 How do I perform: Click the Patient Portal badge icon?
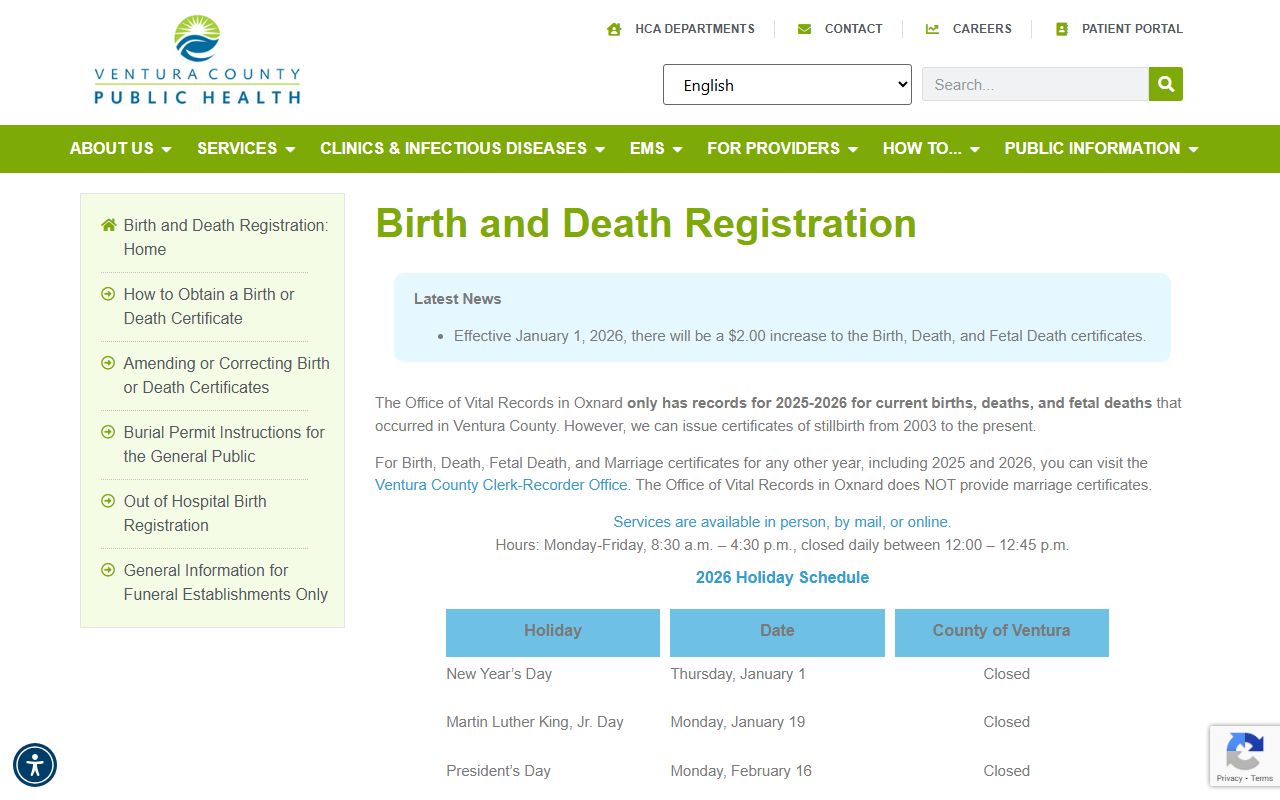[1062, 29]
